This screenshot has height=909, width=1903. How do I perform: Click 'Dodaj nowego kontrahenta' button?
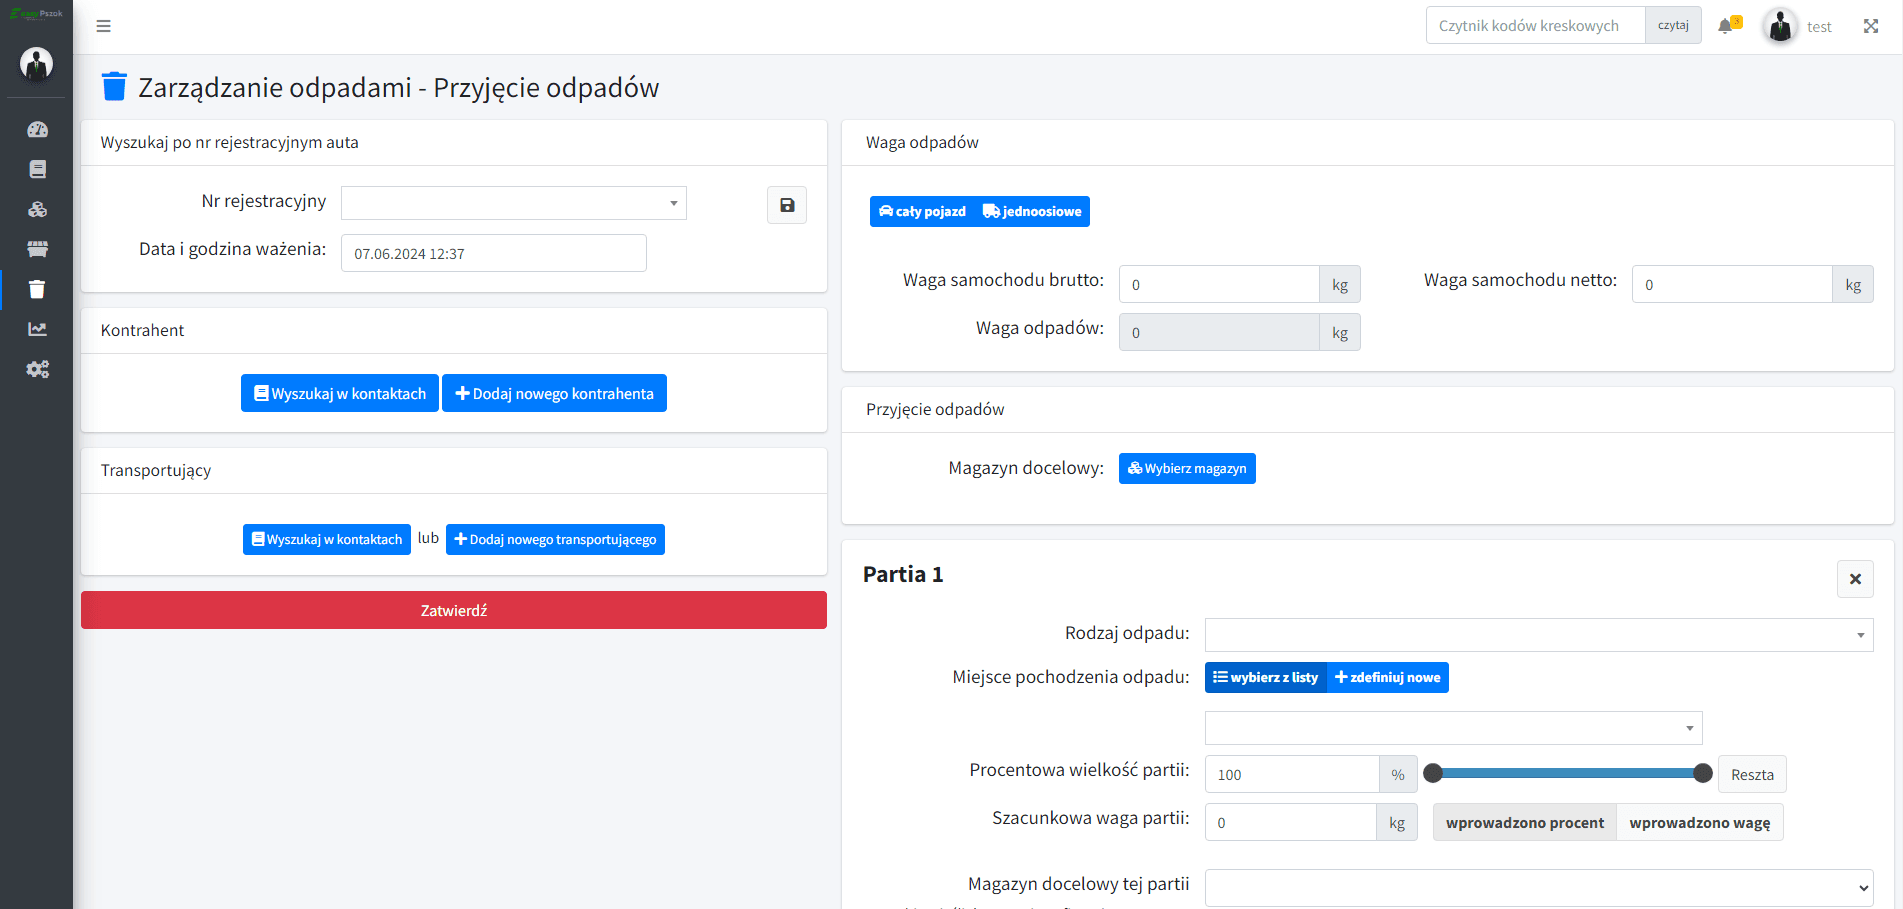pyautogui.click(x=554, y=394)
